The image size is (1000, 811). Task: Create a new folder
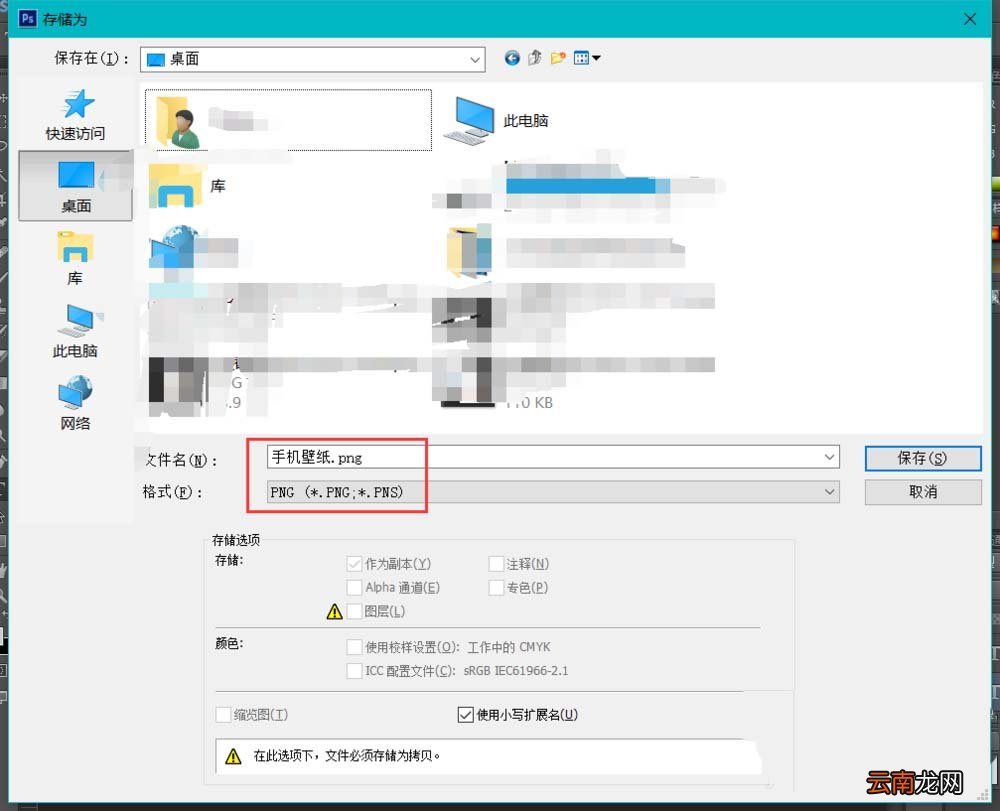coord(558,58)
